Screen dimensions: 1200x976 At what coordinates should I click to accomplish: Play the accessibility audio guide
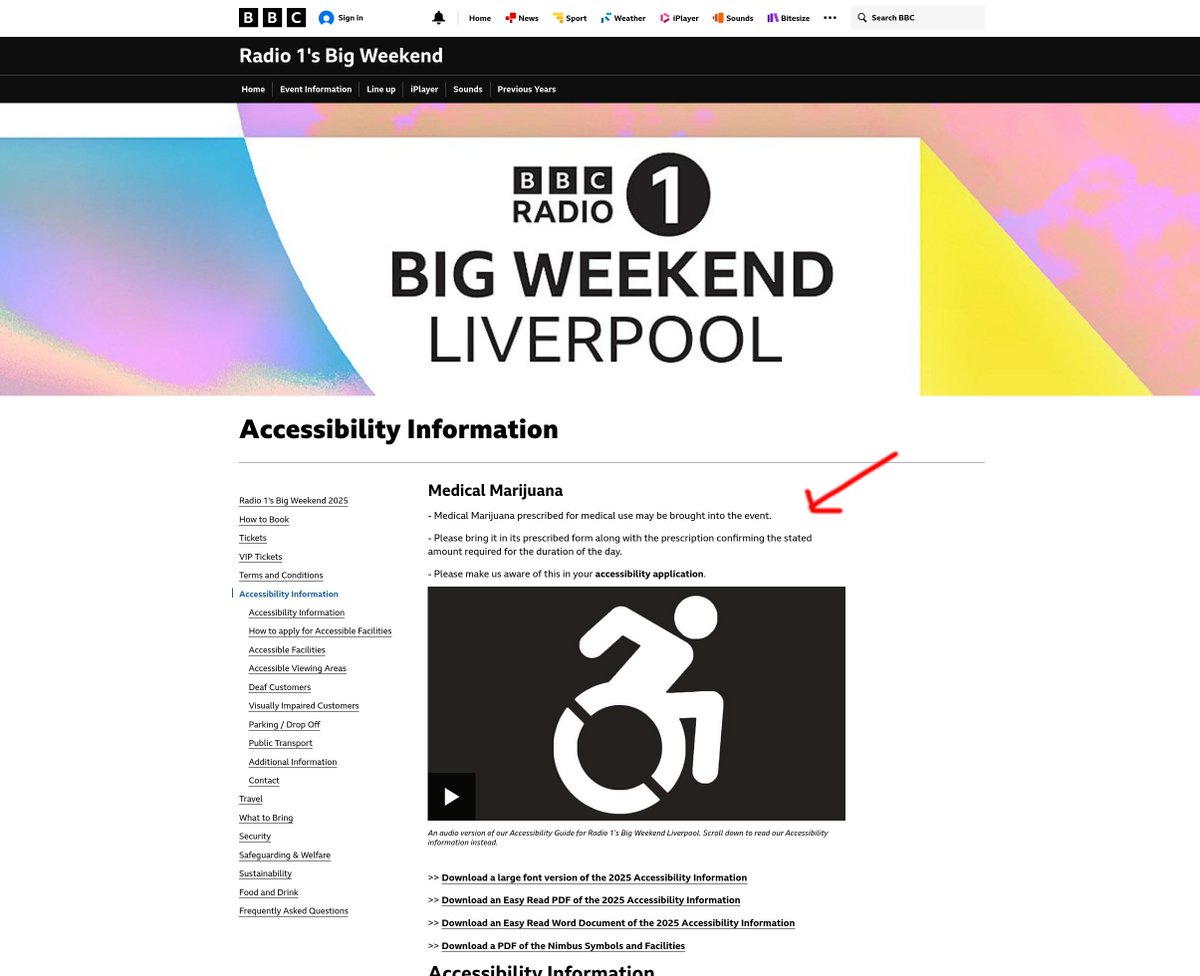pyautogui.click(x=451, y=796)
